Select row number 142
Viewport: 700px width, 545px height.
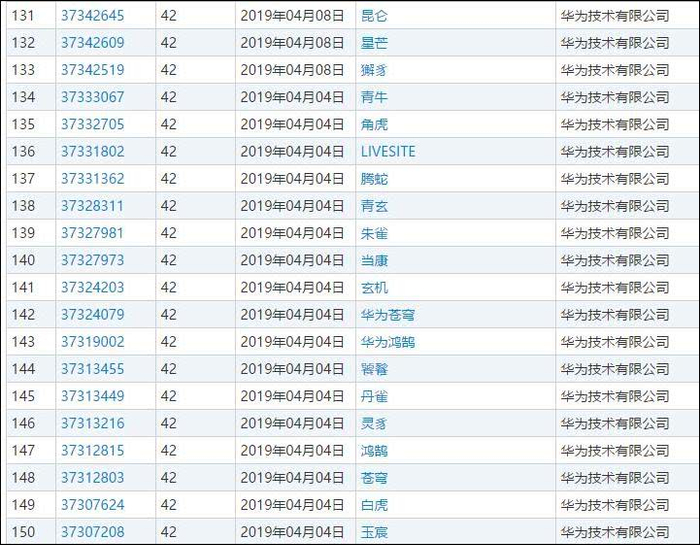[x=23, y=315]
